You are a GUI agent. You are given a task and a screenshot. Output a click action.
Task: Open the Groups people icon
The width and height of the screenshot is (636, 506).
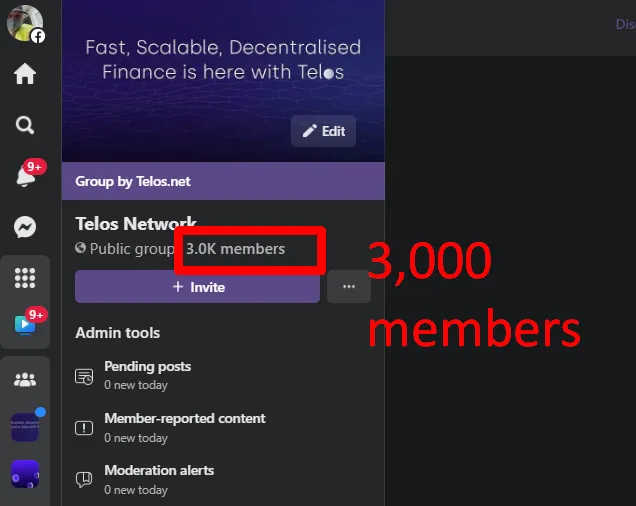(x=25, y=380)
